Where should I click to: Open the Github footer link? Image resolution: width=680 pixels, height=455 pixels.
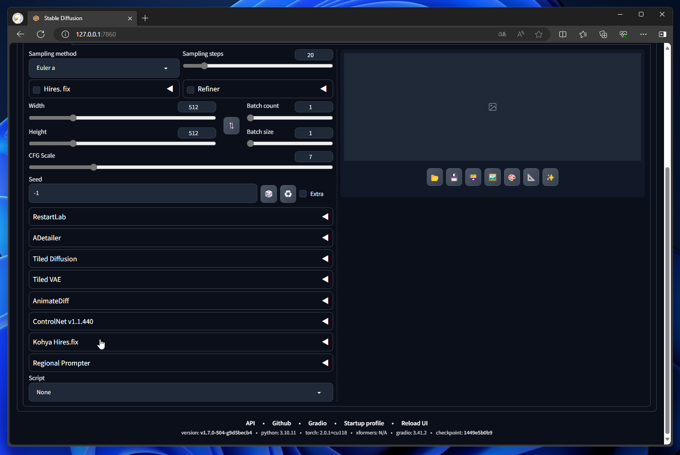click(281, 423)
